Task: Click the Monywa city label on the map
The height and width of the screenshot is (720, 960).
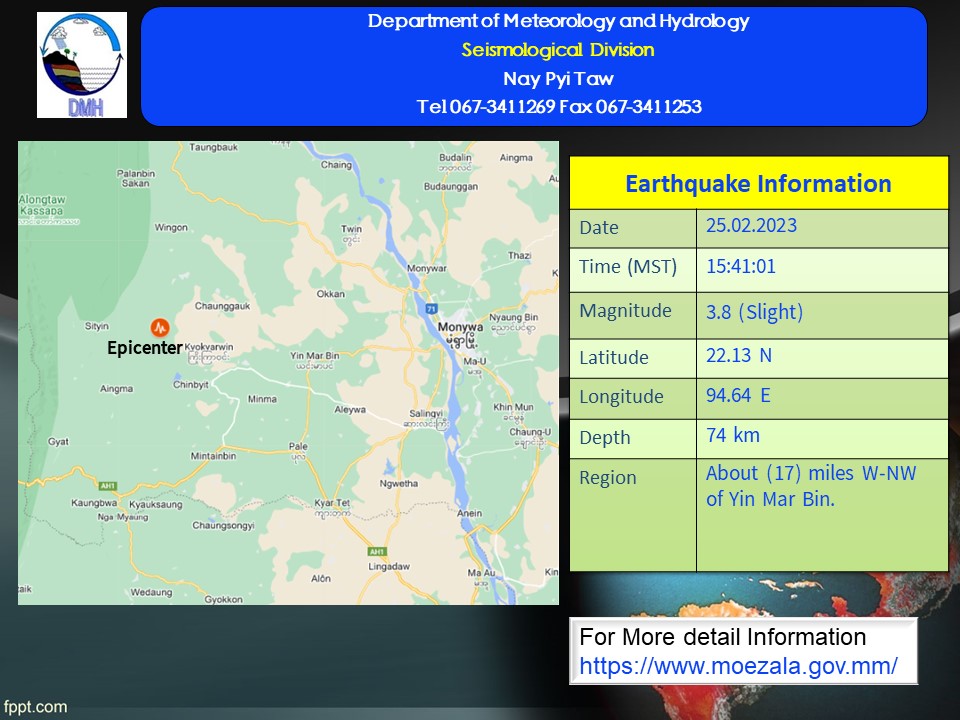Action: [x=460, y=328]
